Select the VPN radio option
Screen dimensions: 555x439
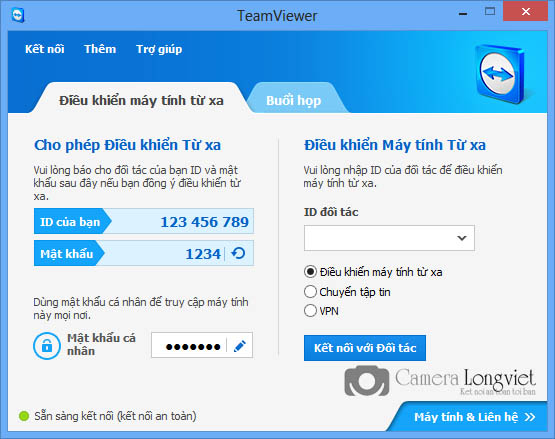tap(310, 310)
